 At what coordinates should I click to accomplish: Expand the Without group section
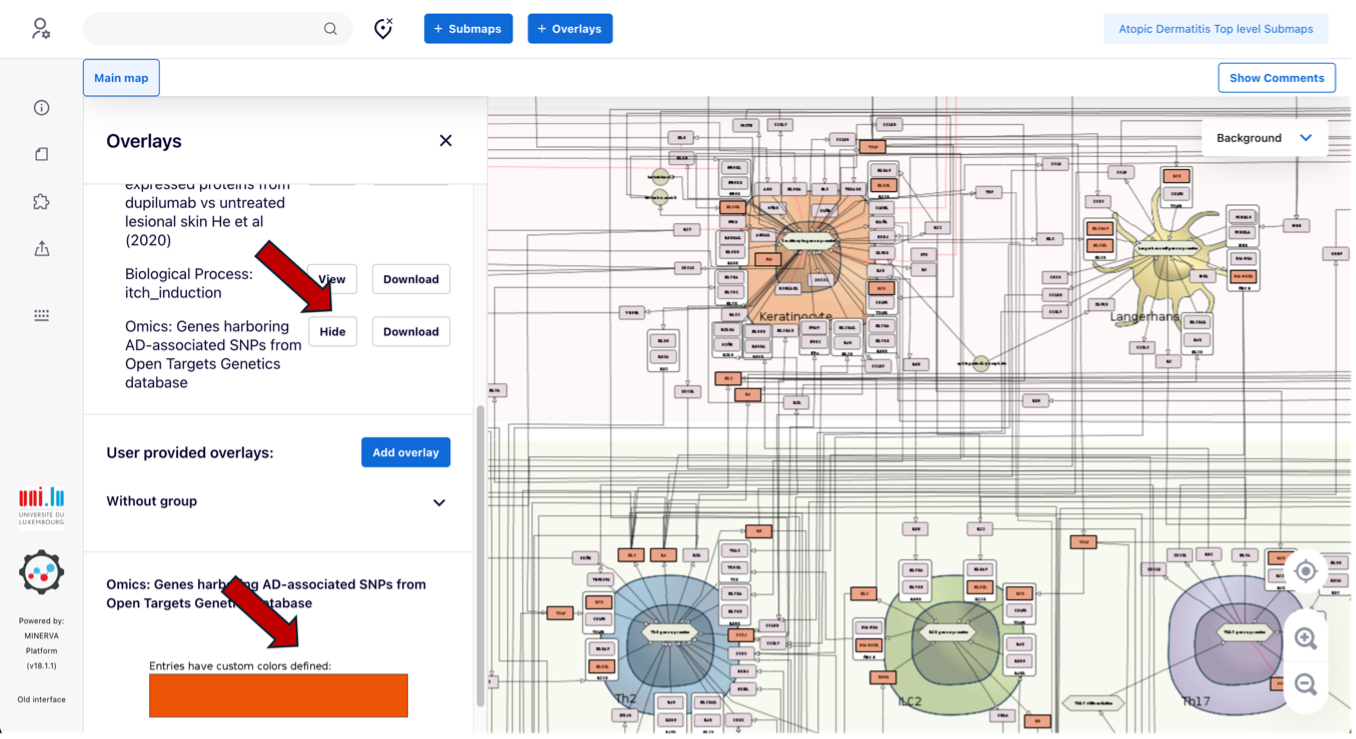[438, 502]
